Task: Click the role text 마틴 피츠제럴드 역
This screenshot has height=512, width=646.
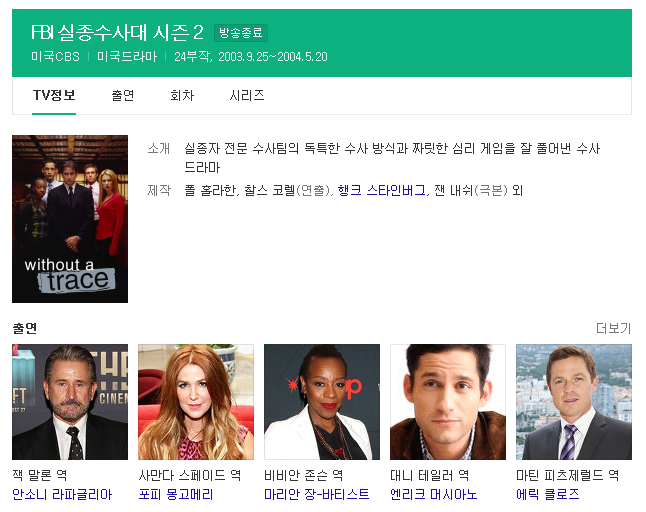Action: (567, 475)
